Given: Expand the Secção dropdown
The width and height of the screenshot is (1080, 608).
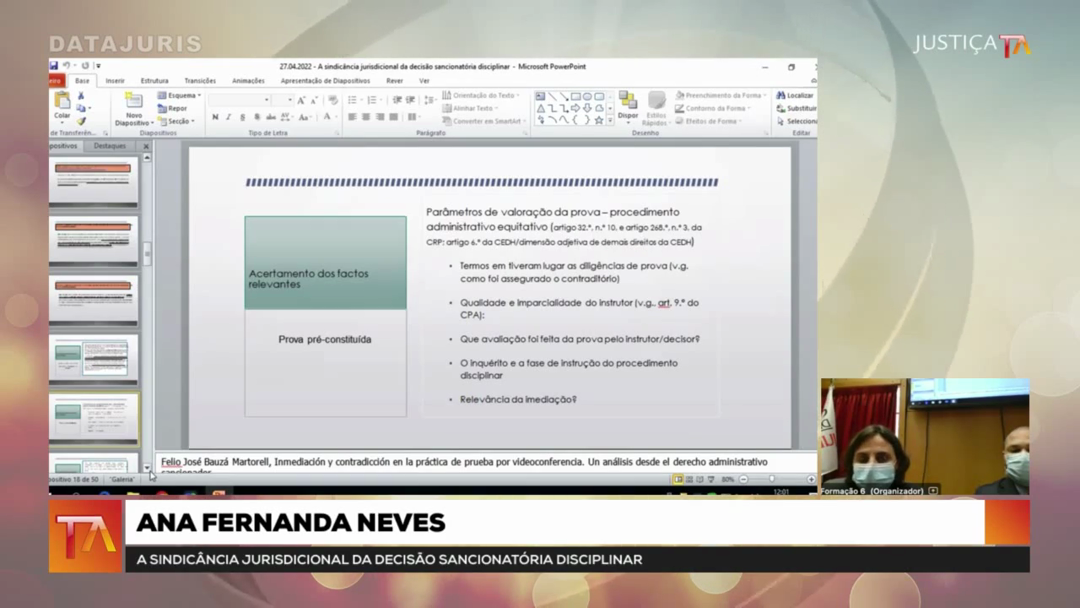Looking at the screenshot, I should [x=177, y=121].
